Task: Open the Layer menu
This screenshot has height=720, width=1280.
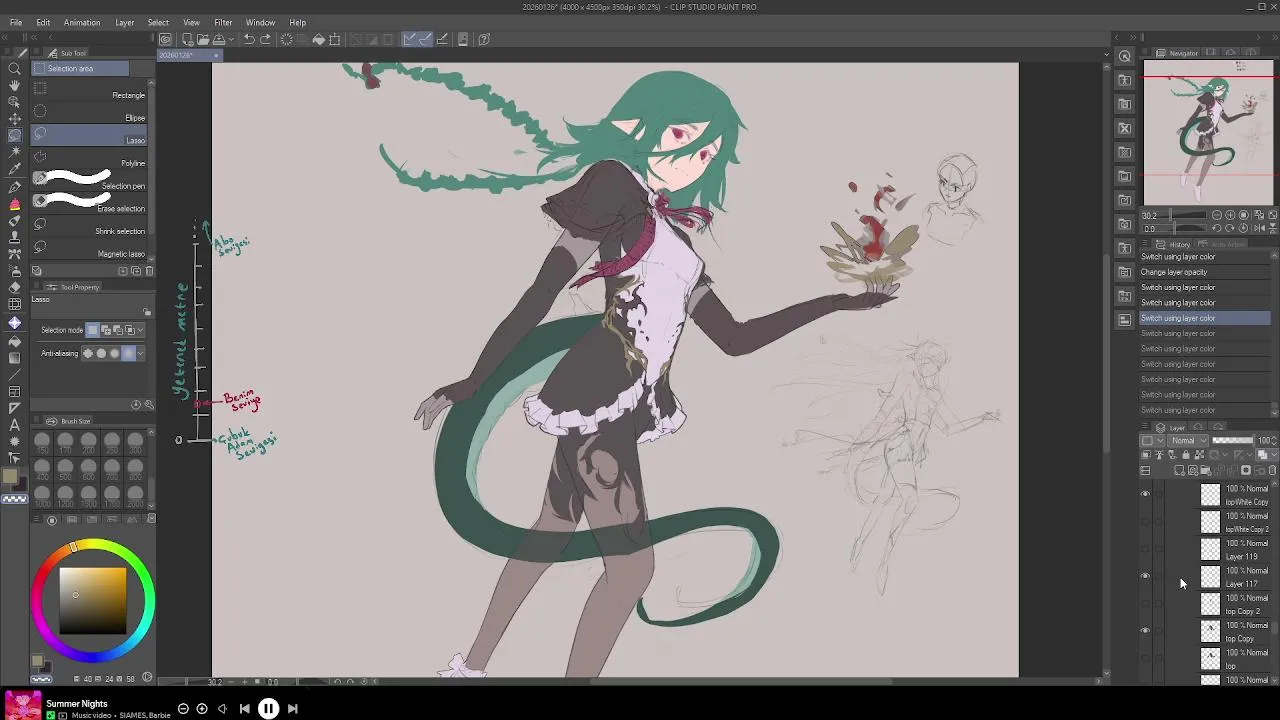Action: point(125,22)
